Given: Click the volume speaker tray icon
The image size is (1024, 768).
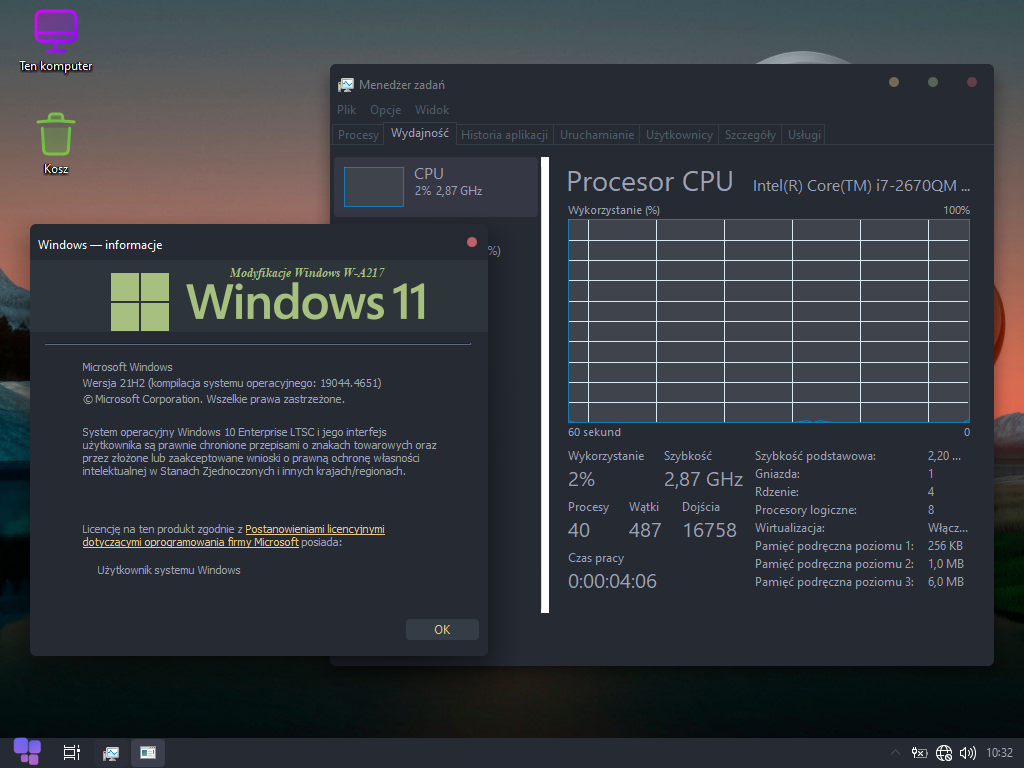Looking at the screenshot, I should (967, 753).
